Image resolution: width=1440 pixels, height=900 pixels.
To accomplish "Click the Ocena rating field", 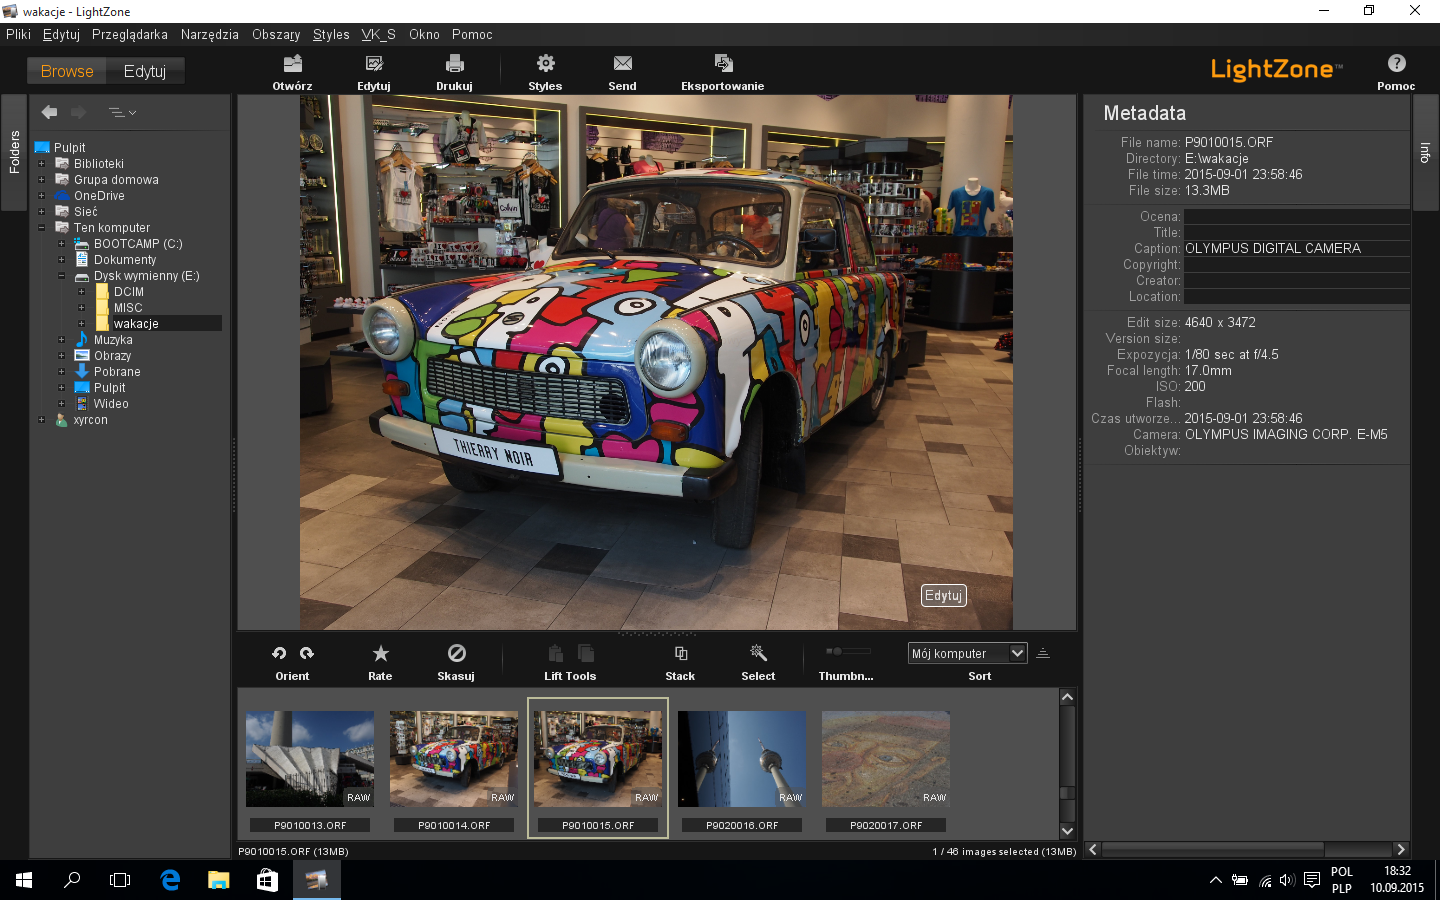I will click(x=1297, y=216).
